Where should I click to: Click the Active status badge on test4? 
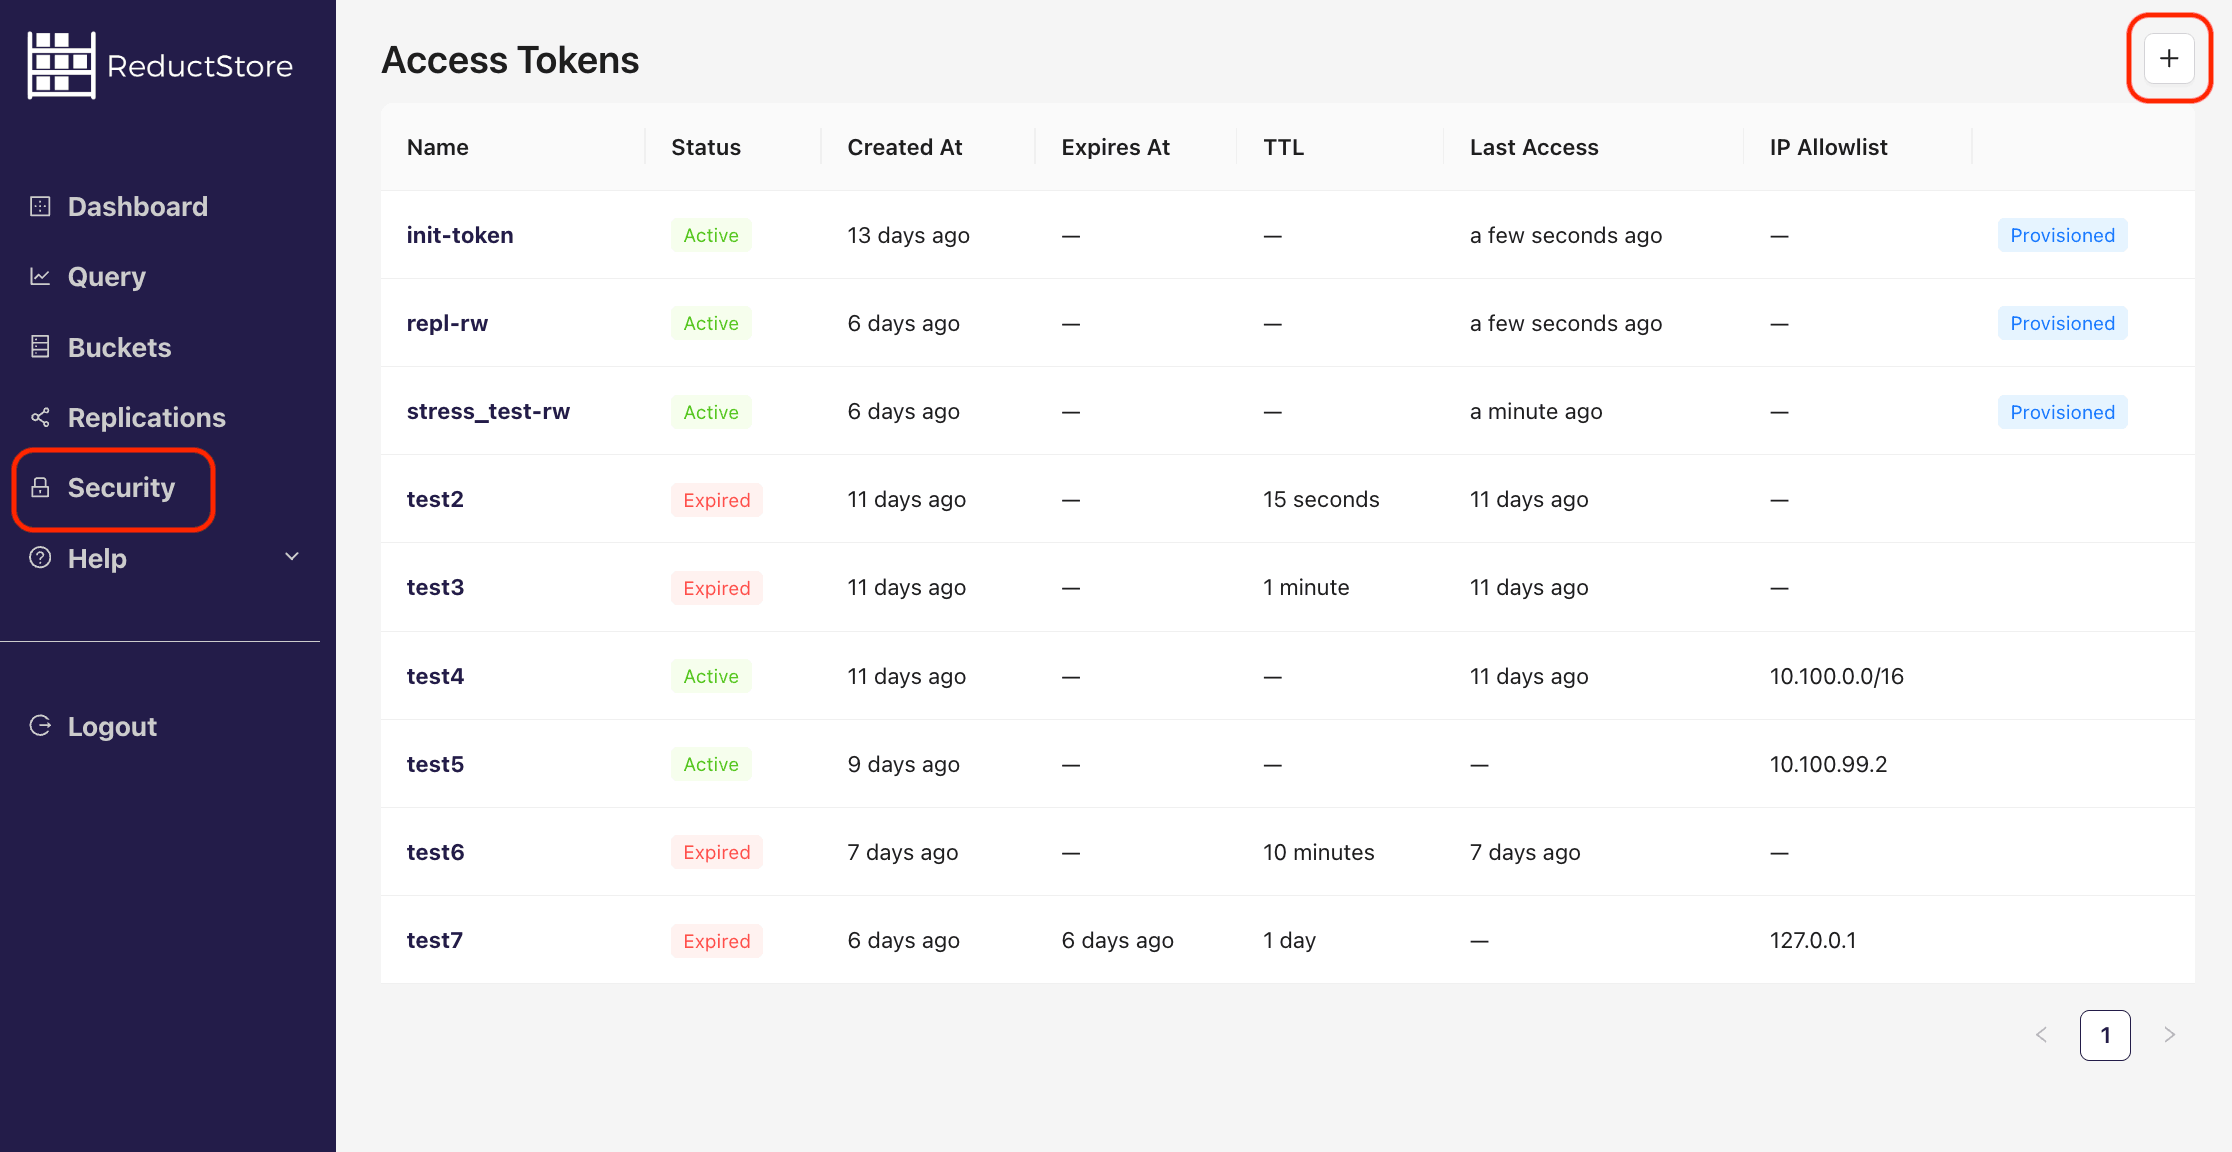[x=710, y=676]
